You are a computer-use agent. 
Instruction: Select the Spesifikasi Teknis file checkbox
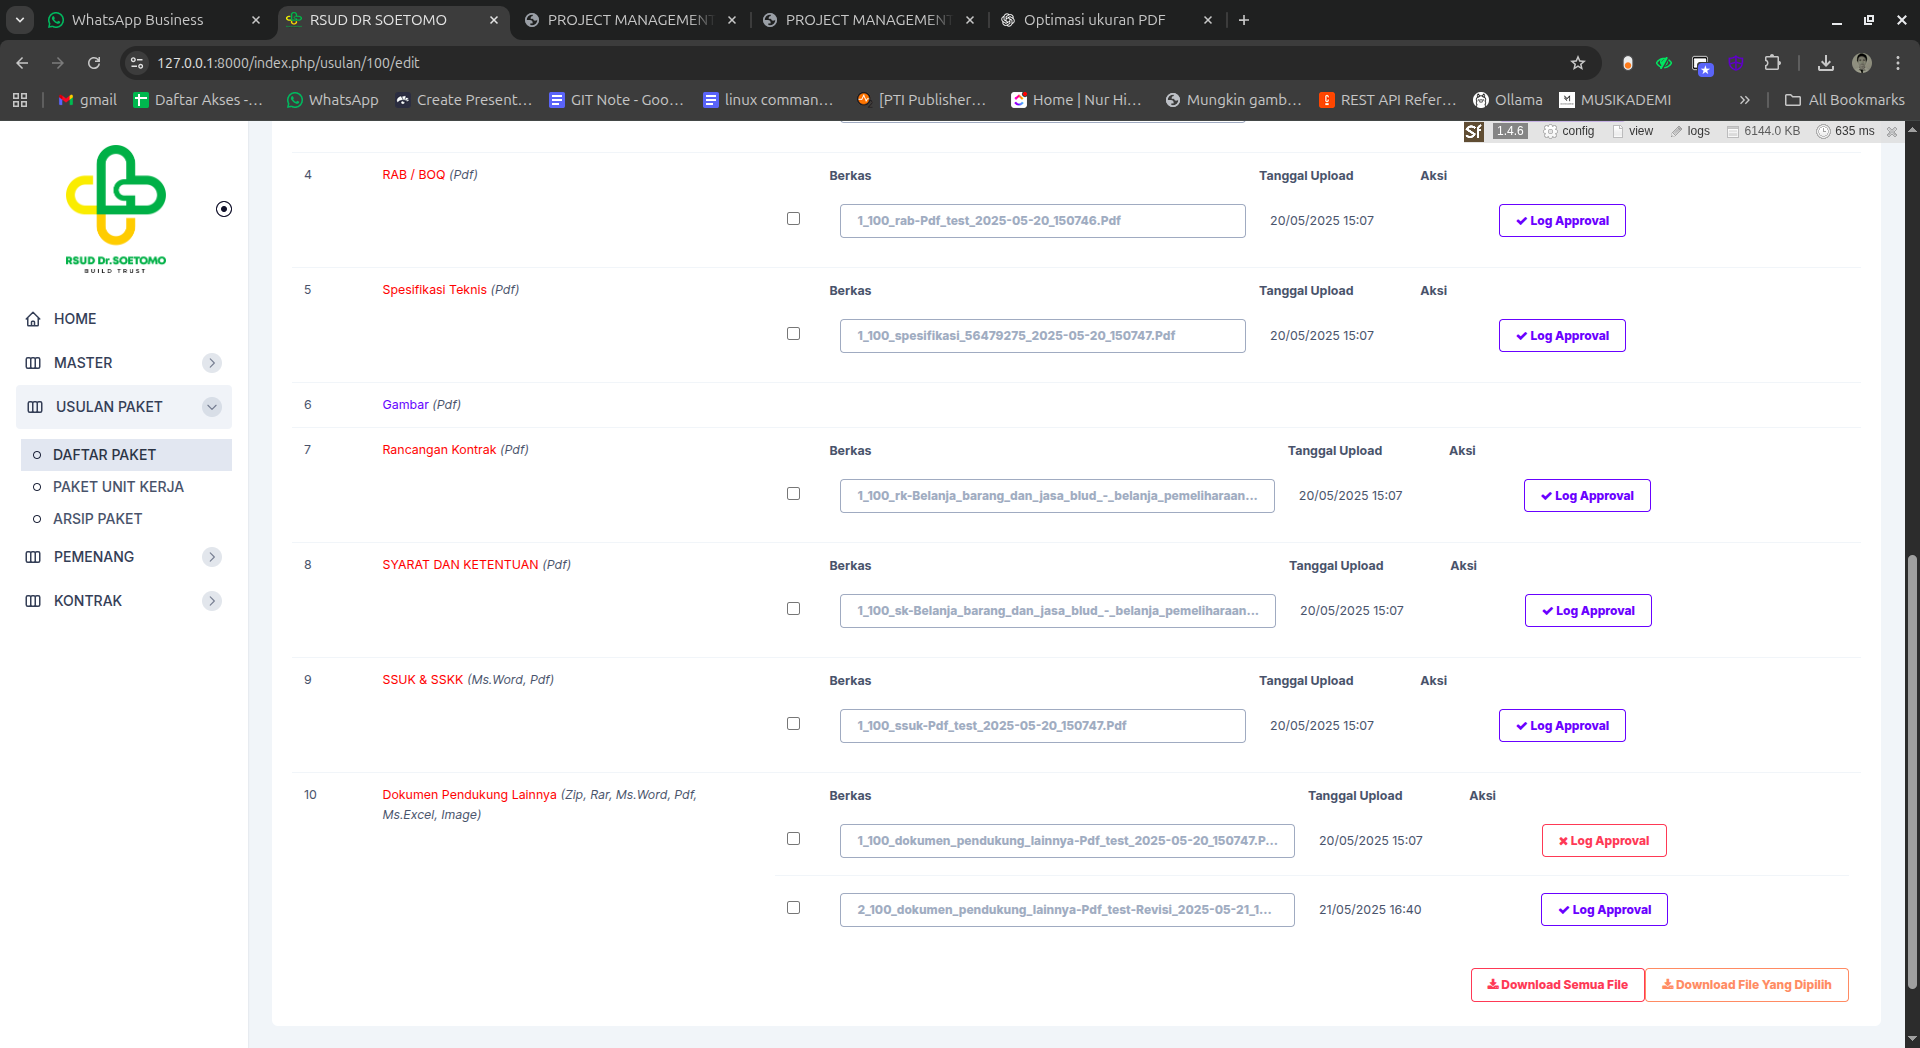(x=793, y=334)
